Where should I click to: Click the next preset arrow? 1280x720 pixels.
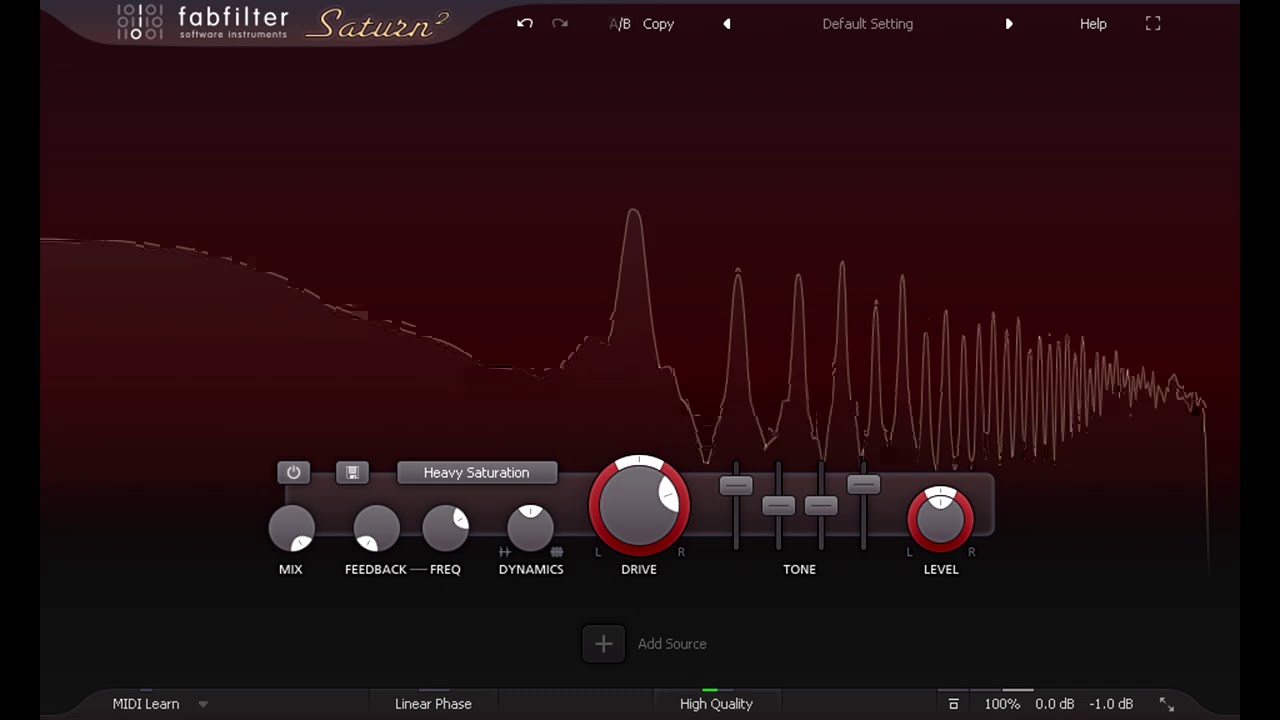point(1009,23)
